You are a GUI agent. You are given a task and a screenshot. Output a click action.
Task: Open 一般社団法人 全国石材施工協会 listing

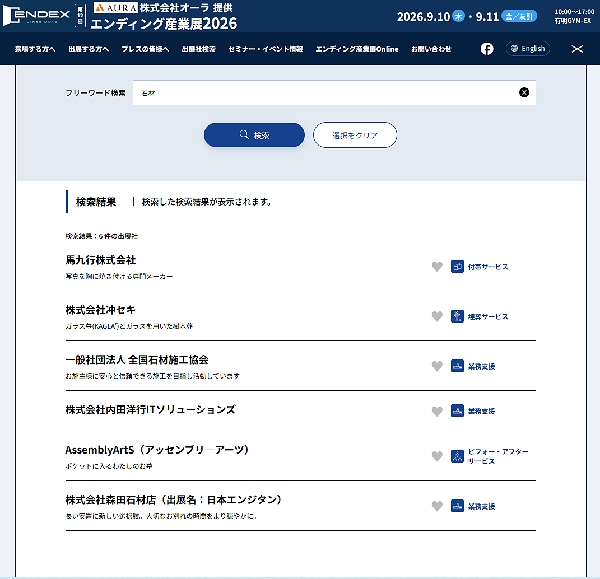pyautogui.click(x=137, y=360)
